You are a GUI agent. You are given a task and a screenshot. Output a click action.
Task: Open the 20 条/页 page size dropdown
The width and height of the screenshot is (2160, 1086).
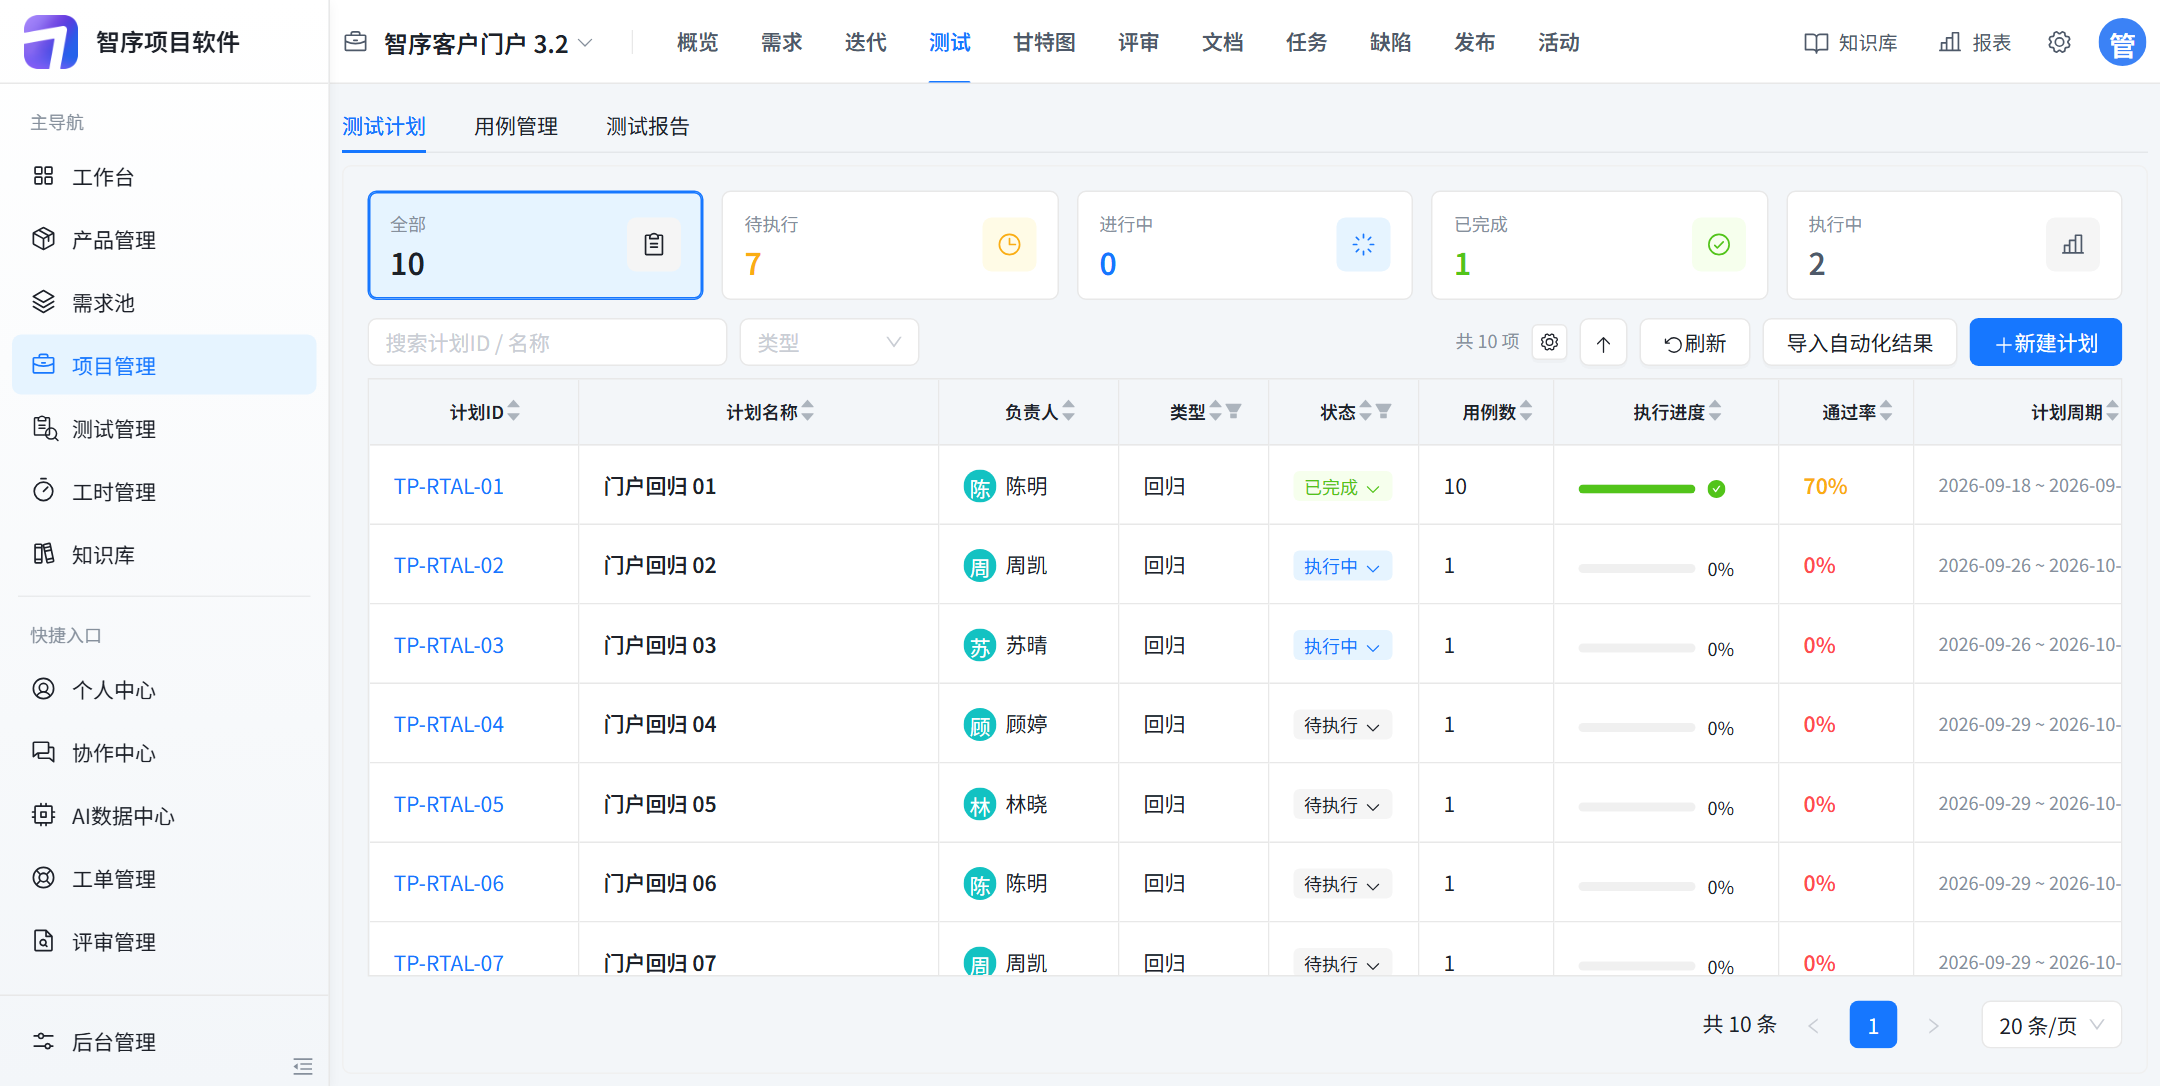[2051, 1025]
